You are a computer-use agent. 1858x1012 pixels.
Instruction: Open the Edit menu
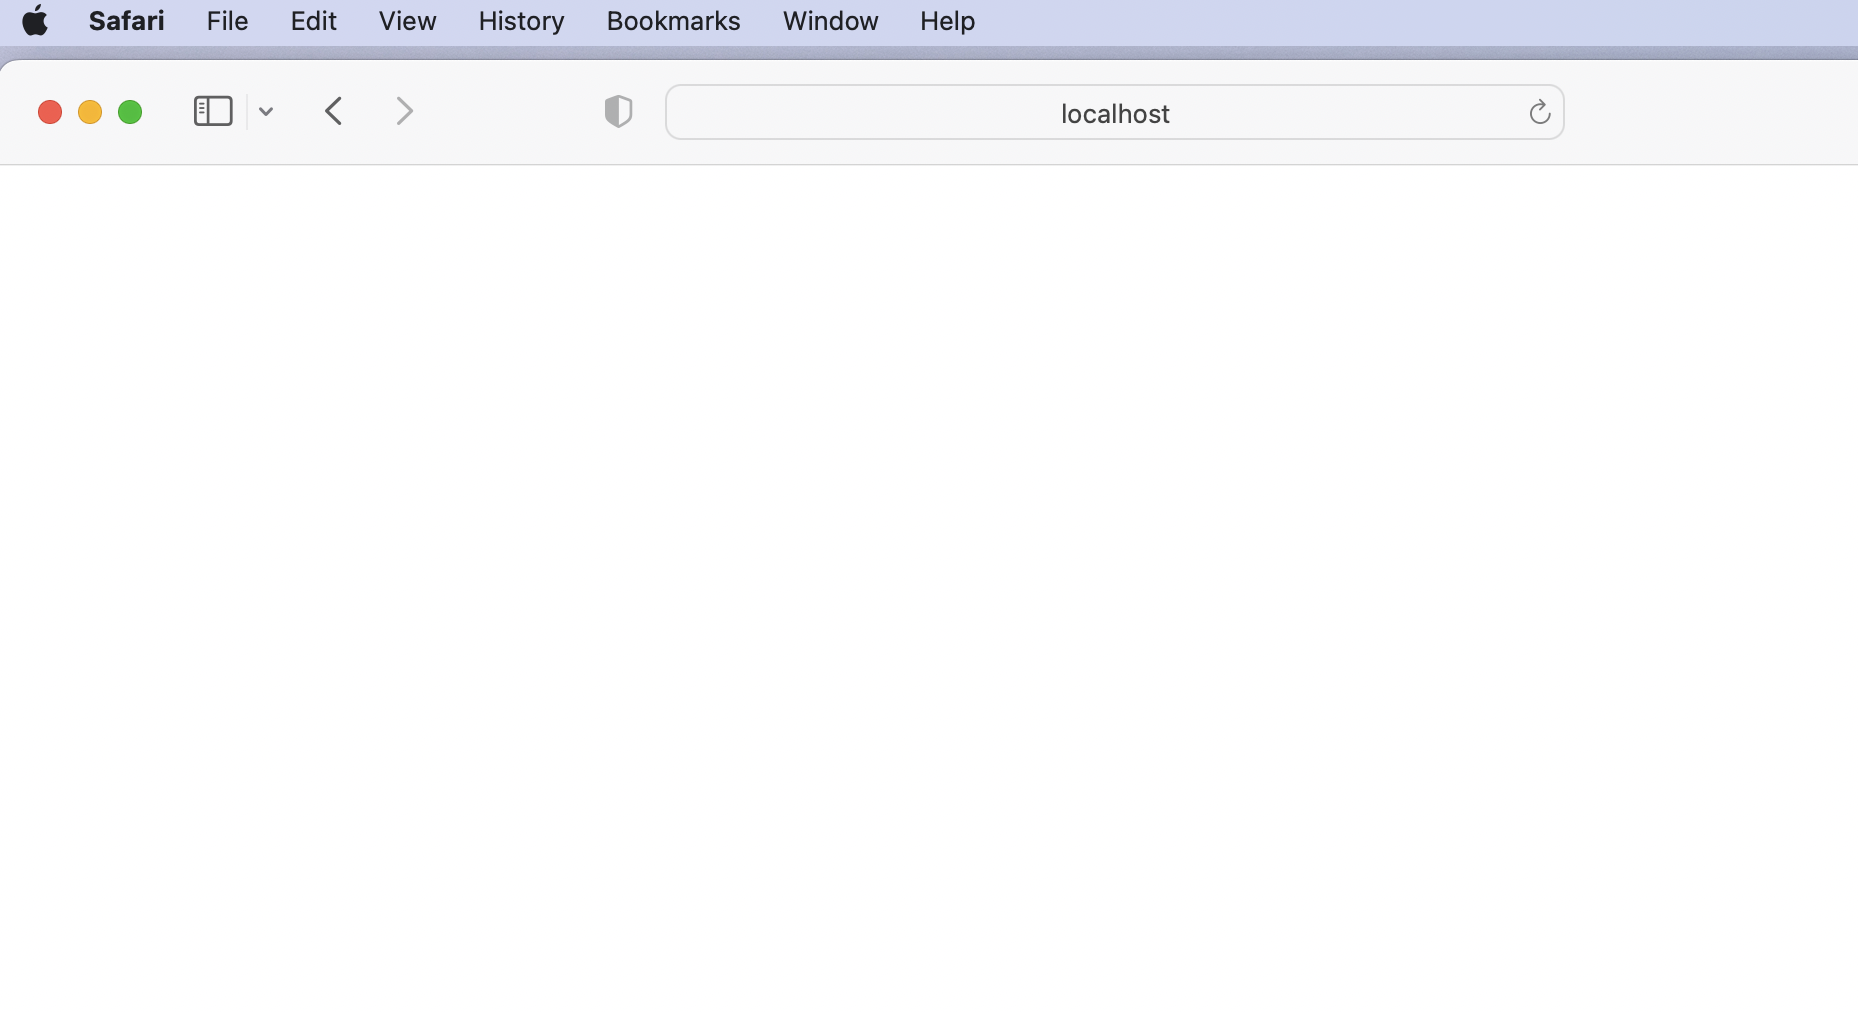pyautogui.click(x=313, y=21)
